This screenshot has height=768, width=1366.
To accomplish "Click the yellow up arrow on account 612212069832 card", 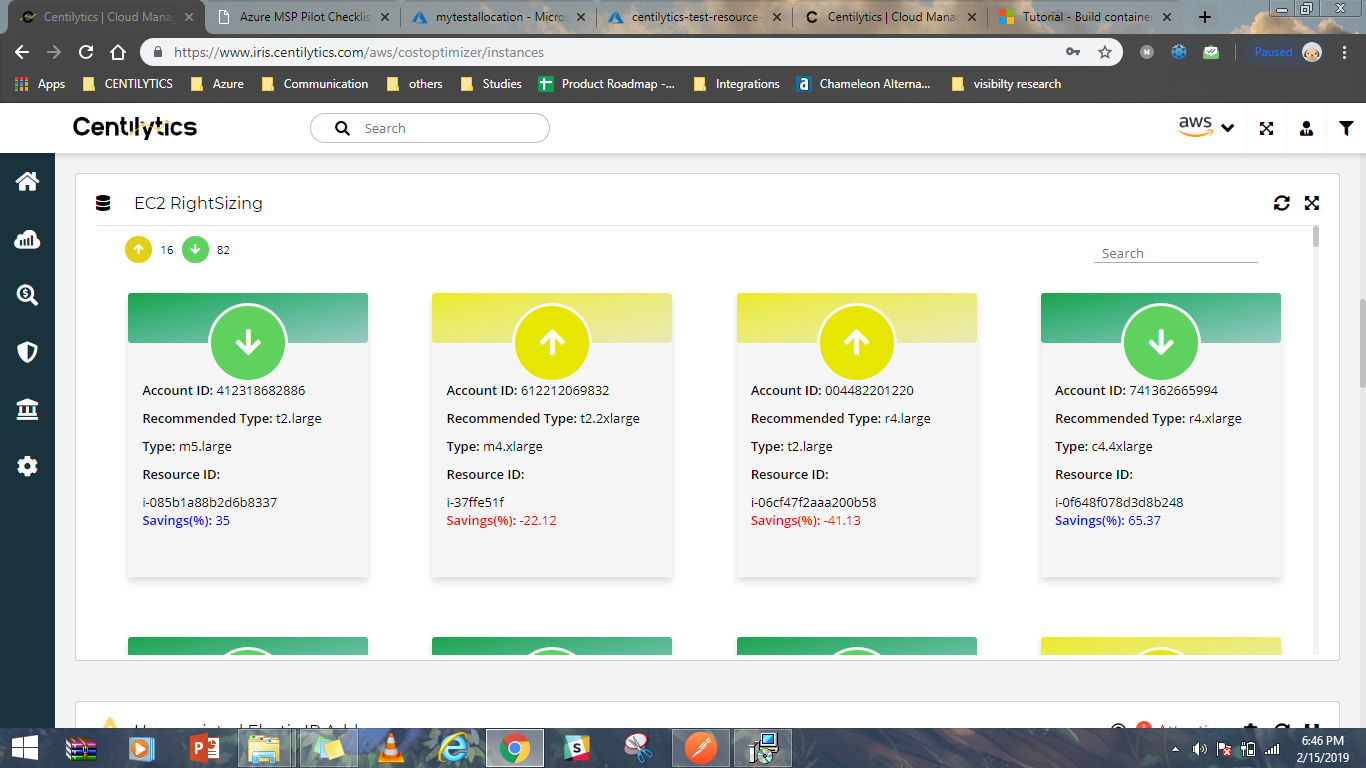I will [552, 343].
